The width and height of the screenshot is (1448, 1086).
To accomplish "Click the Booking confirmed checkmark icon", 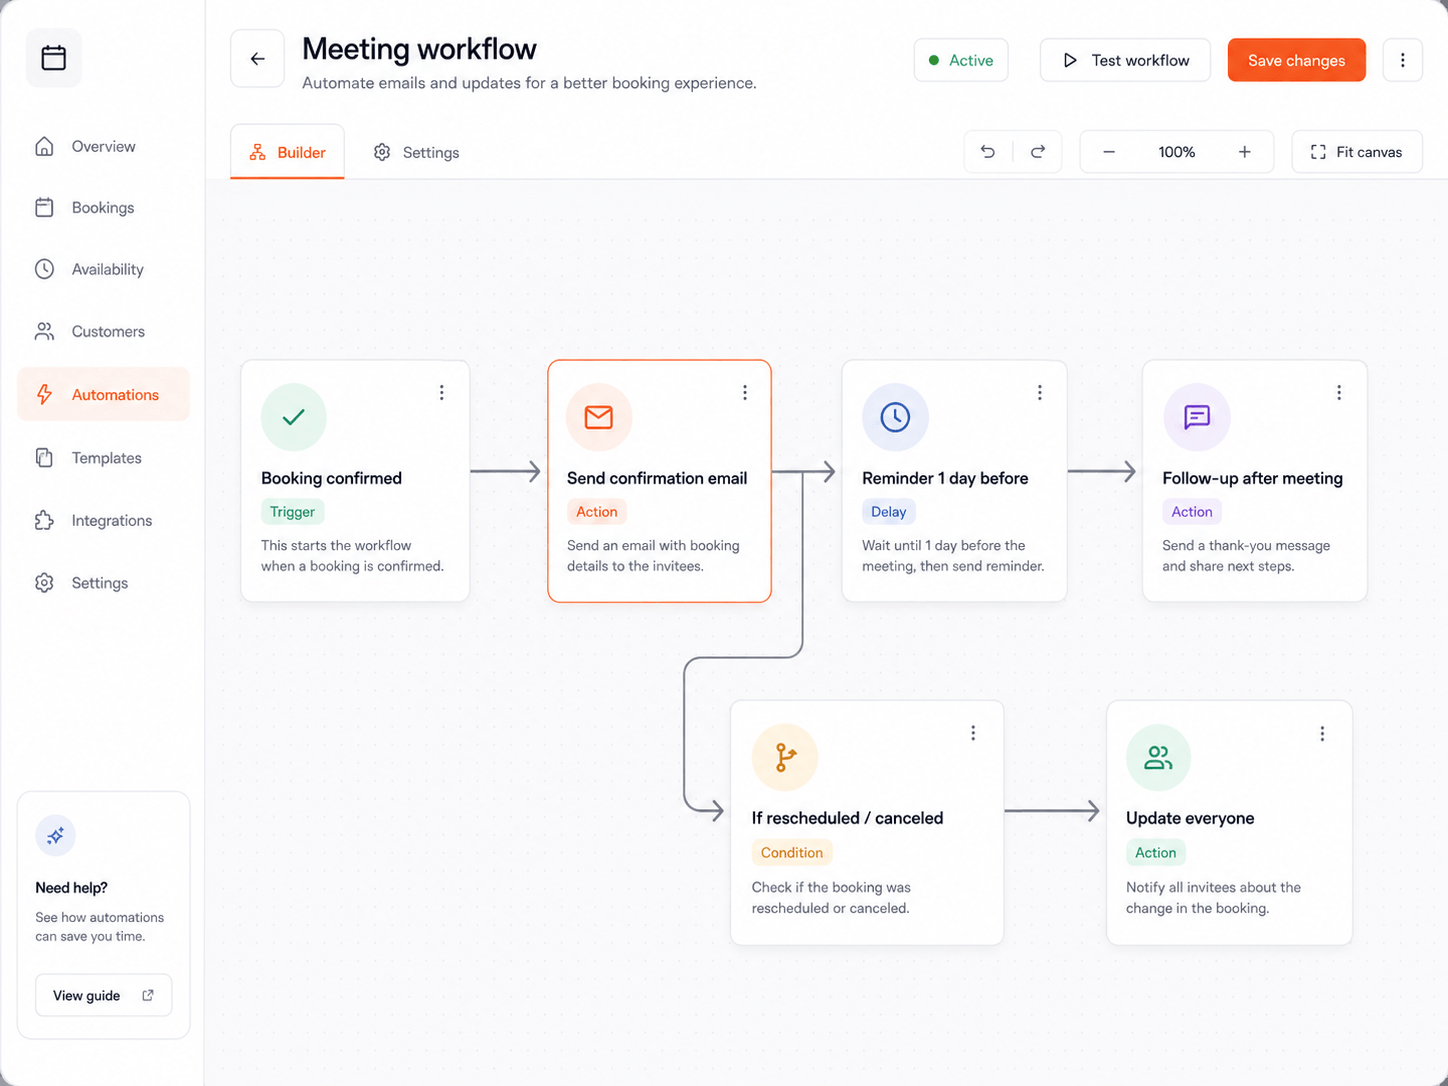I will coord(293,417).
